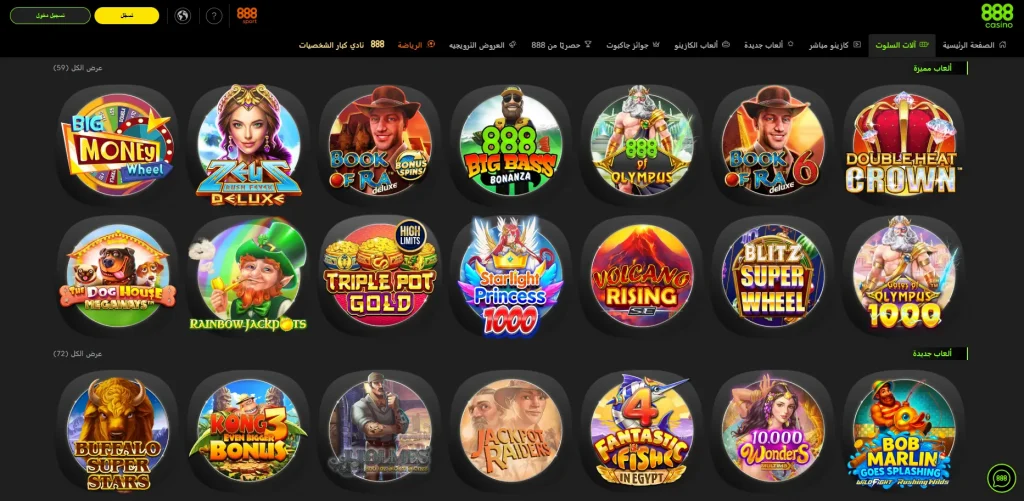Screen dimensions: 1024x501
Task: Launch the Big Money Wheel game
Action: click(x=118, y=145)
